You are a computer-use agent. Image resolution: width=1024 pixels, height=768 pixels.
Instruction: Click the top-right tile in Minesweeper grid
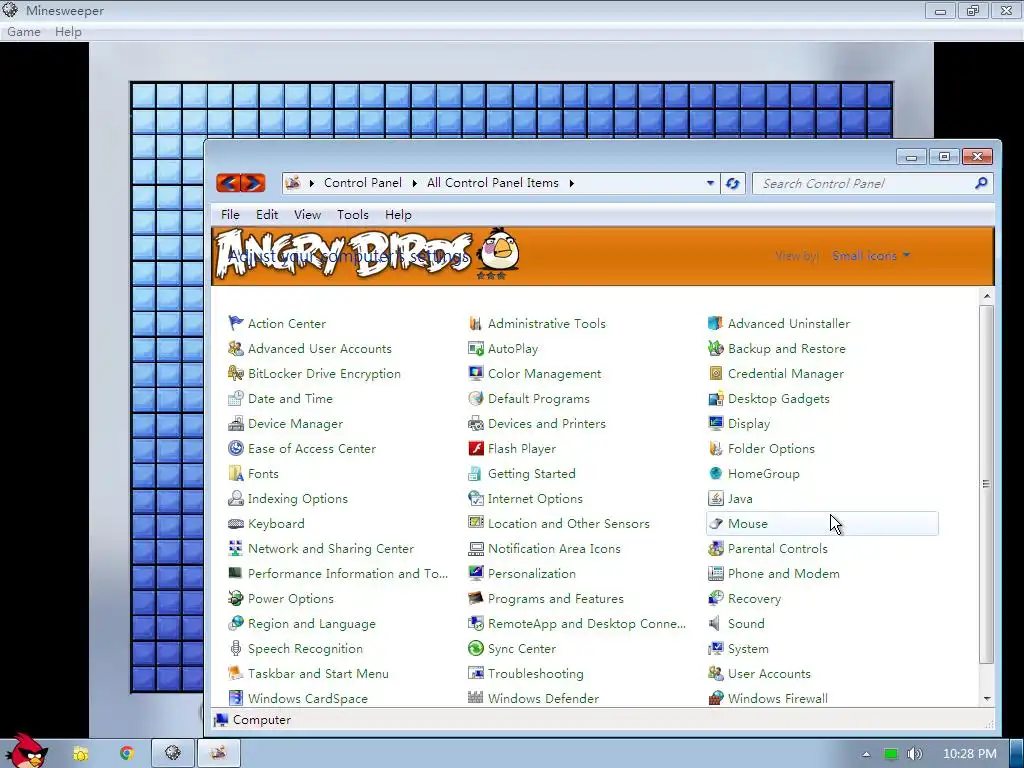coord(879,95)
